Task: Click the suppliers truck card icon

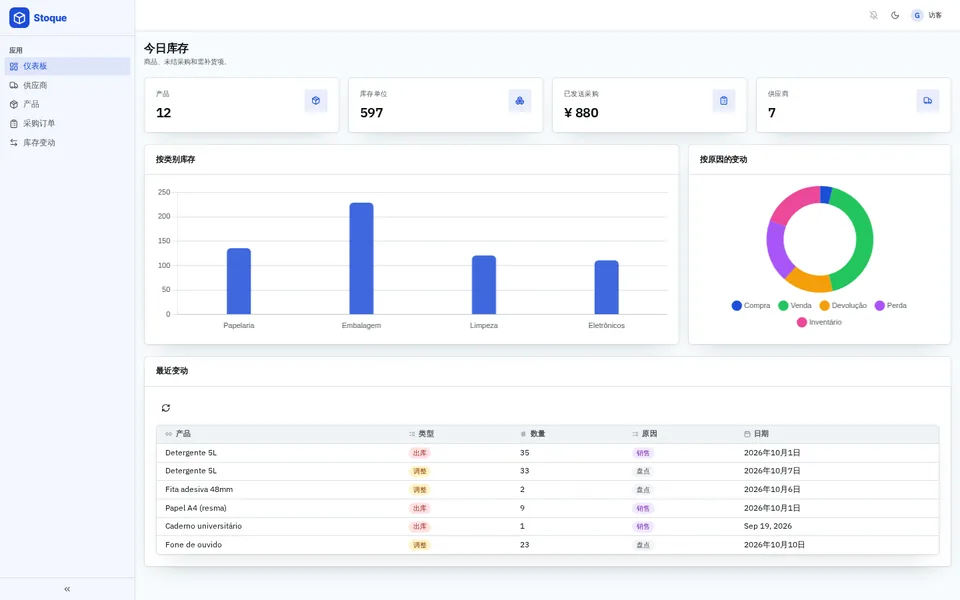Action: (928, 100)
